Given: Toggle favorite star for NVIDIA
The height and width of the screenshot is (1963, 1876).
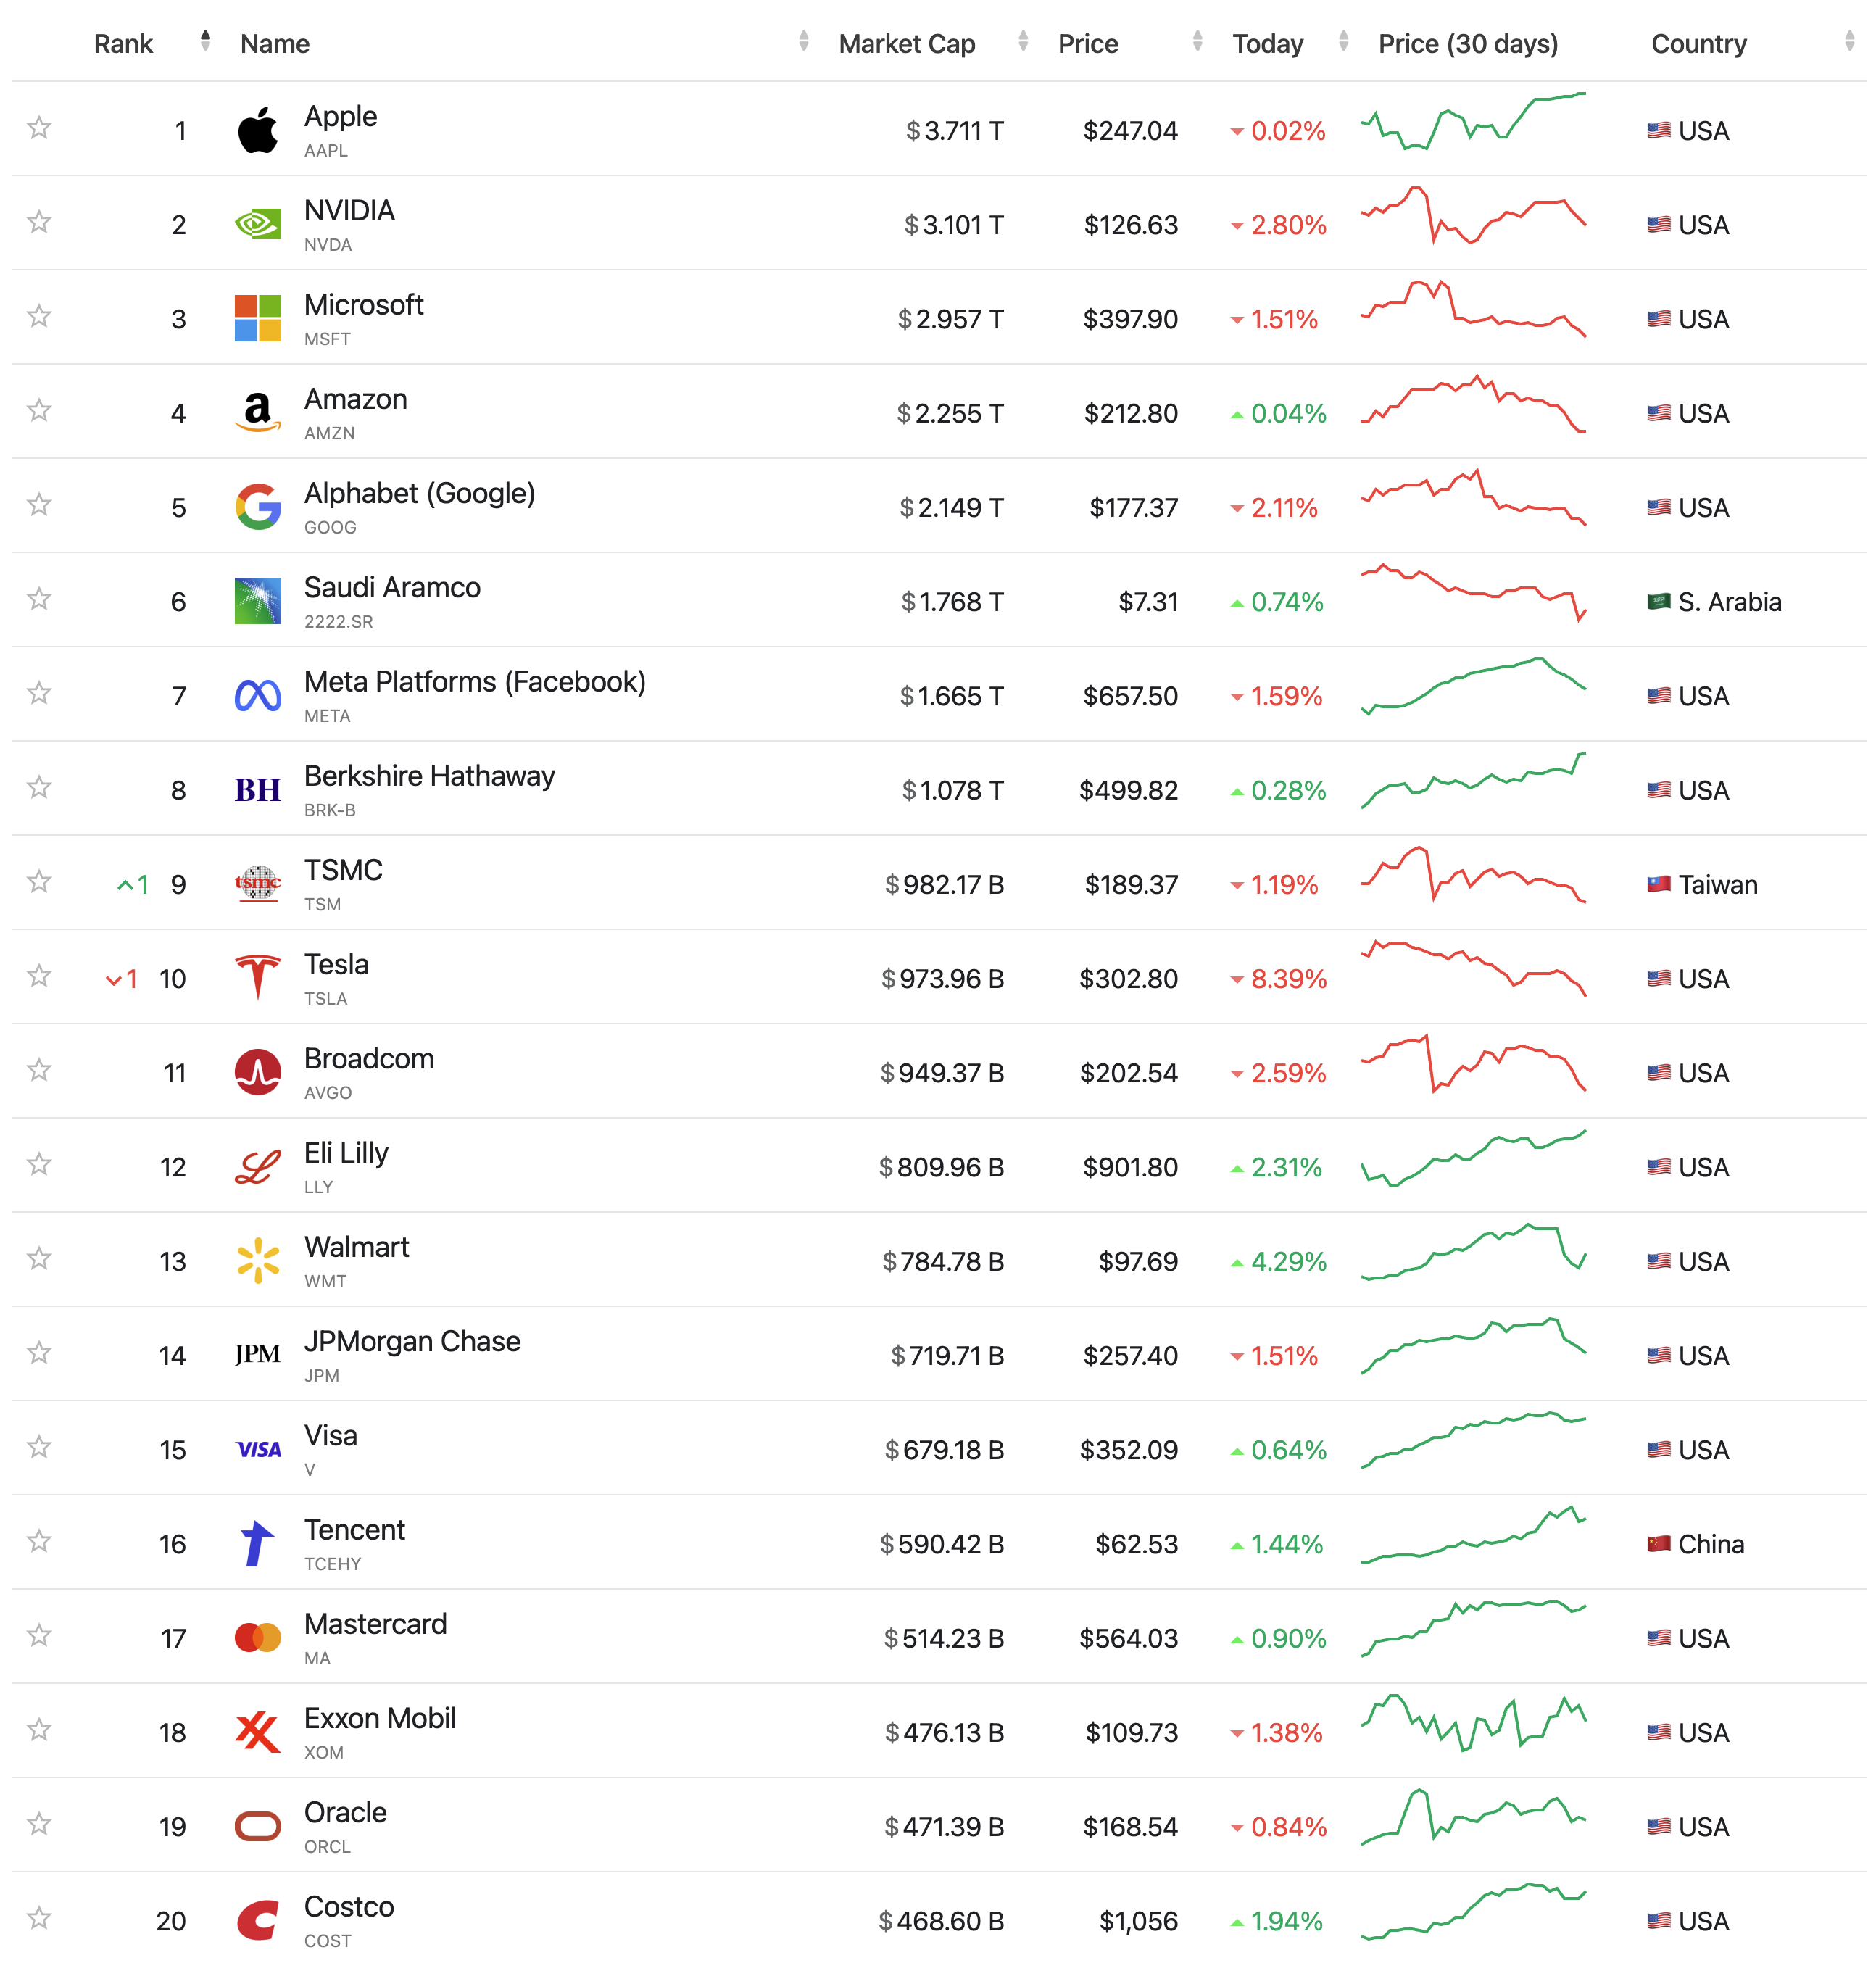Looking at the screenshot, I should pyautogui.click(x=39, y=221).
